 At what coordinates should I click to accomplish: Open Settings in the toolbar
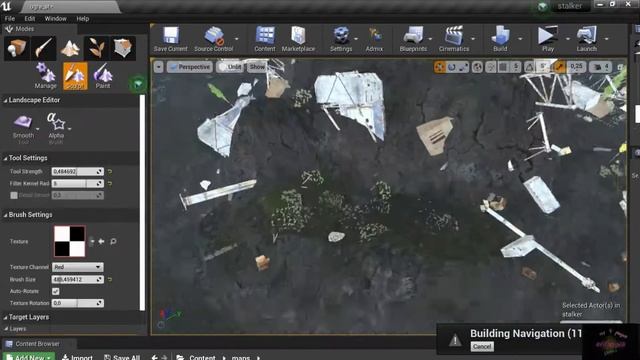(x=341, y=39)
